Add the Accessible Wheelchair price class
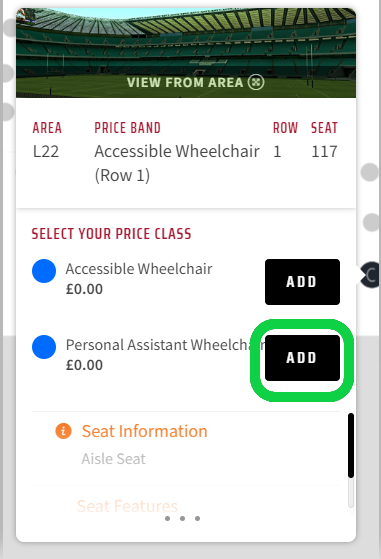The width and height of the screenshot is (381, 559). pos(302,282)
